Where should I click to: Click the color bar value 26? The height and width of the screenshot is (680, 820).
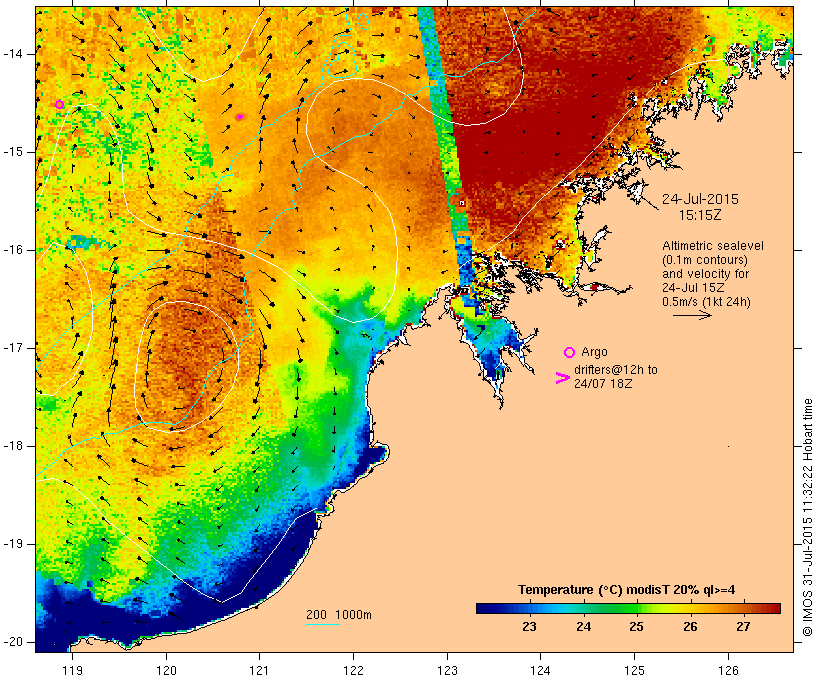coord(690,627)
